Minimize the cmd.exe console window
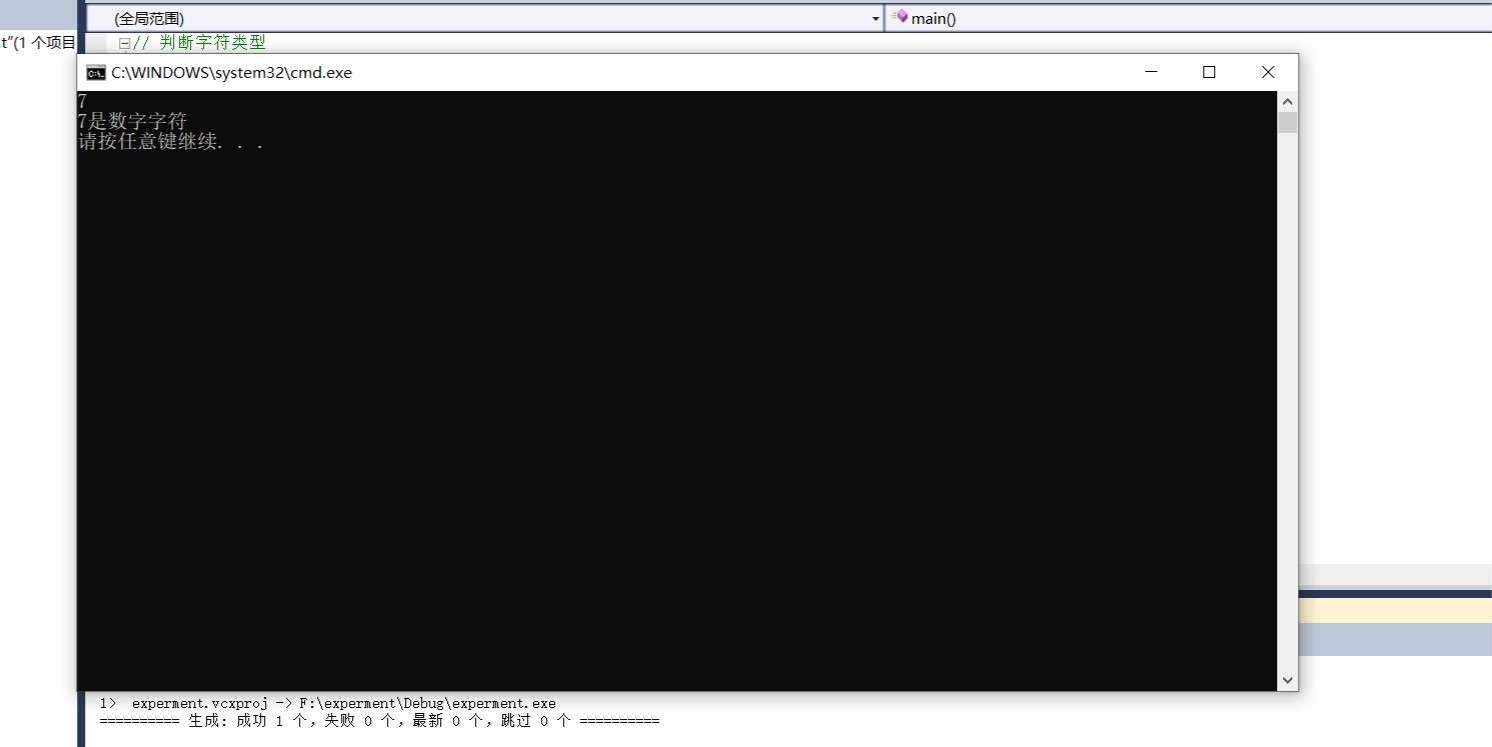 click(1152, 72)
